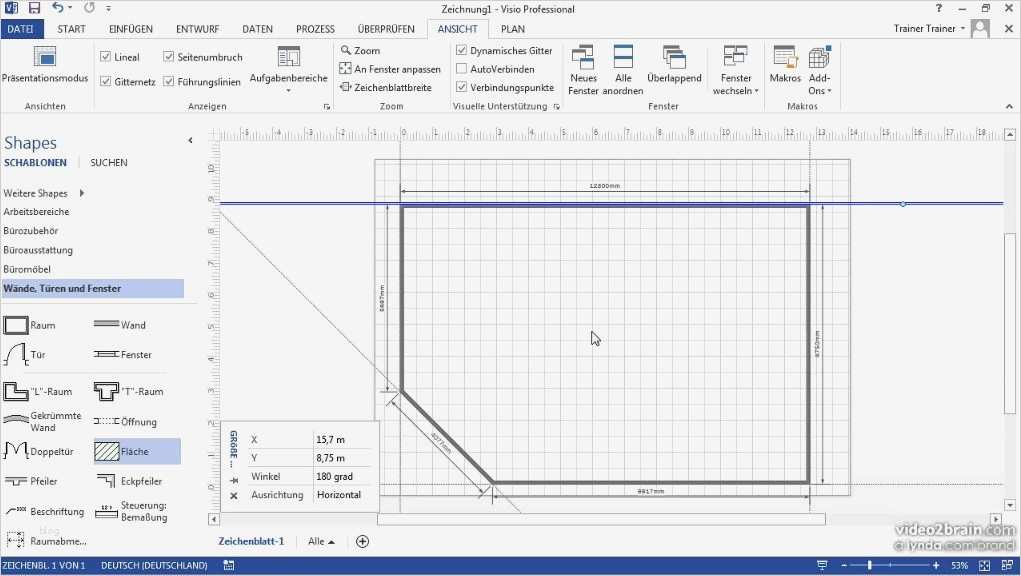The image size is (1021, 576).
Task: Uncheck Seitenumbruch
Action: click(x=169, y=57)
